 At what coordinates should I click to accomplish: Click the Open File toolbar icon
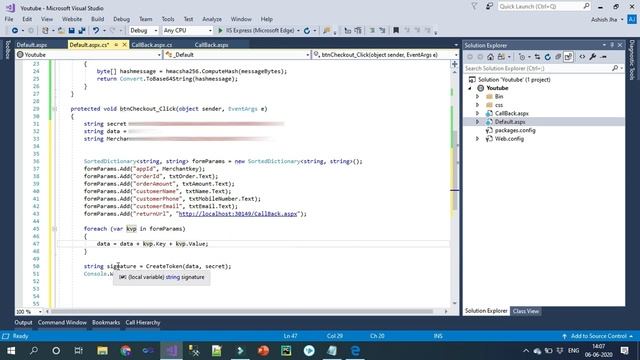click(61, 31)
